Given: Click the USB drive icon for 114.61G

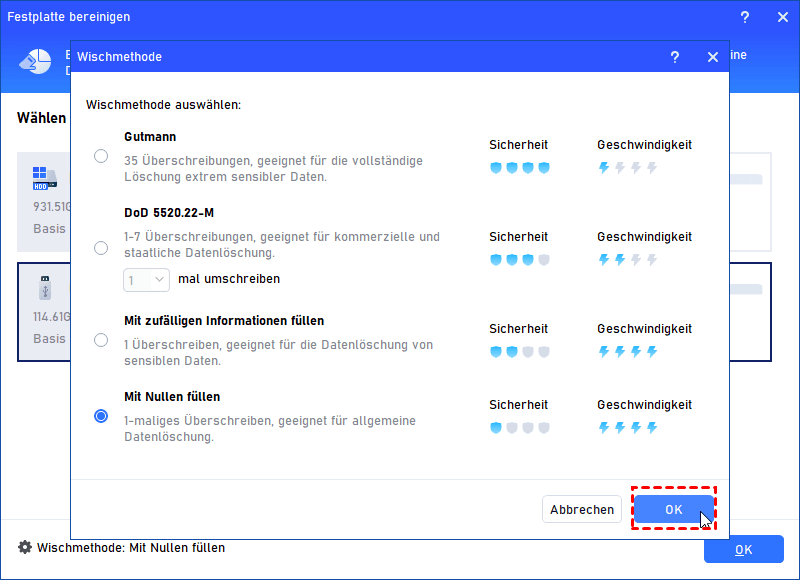Looking at the screenshot, I should pos(45,290).
